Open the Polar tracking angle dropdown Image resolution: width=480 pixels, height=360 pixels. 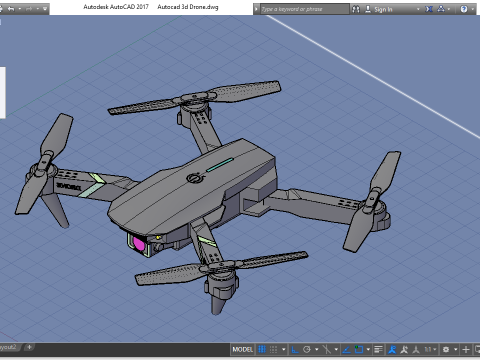coord(316,349)
